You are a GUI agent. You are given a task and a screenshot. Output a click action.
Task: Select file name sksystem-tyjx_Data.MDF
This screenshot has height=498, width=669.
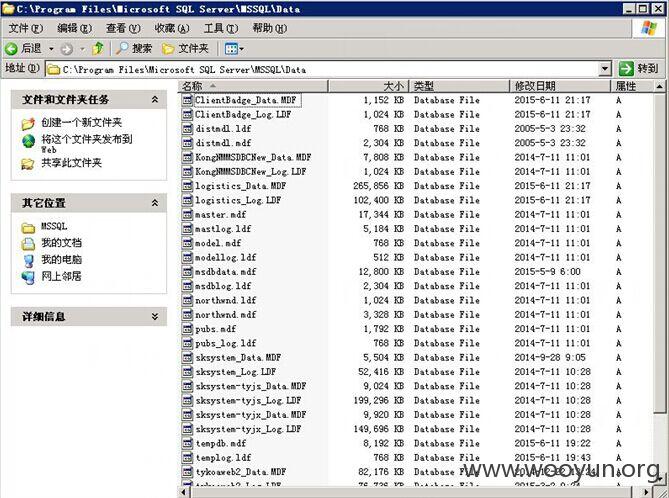tap(251, 415)
